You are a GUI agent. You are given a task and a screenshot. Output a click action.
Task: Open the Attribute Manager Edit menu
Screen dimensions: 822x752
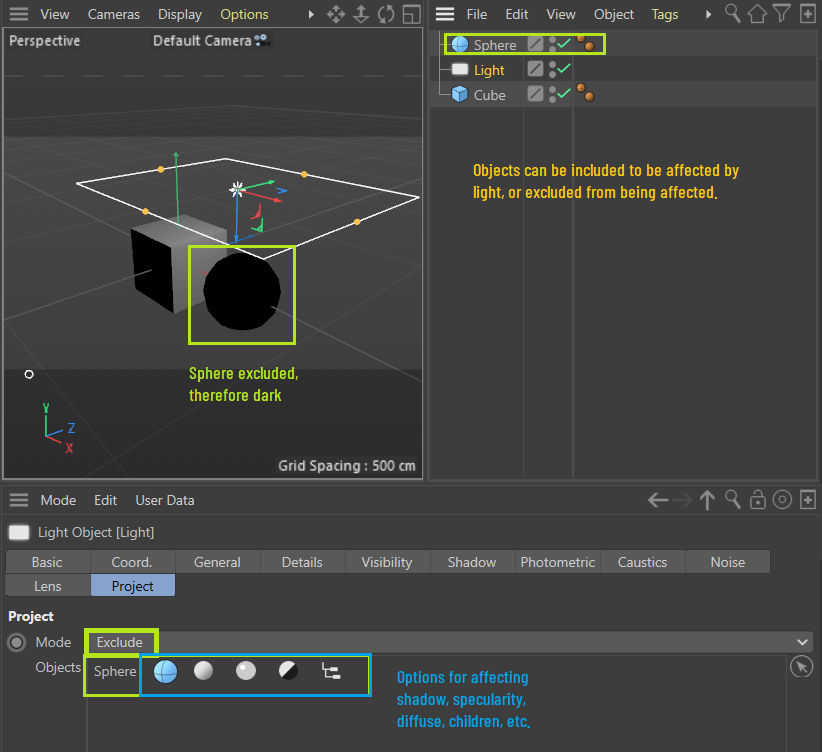[105, 500]
